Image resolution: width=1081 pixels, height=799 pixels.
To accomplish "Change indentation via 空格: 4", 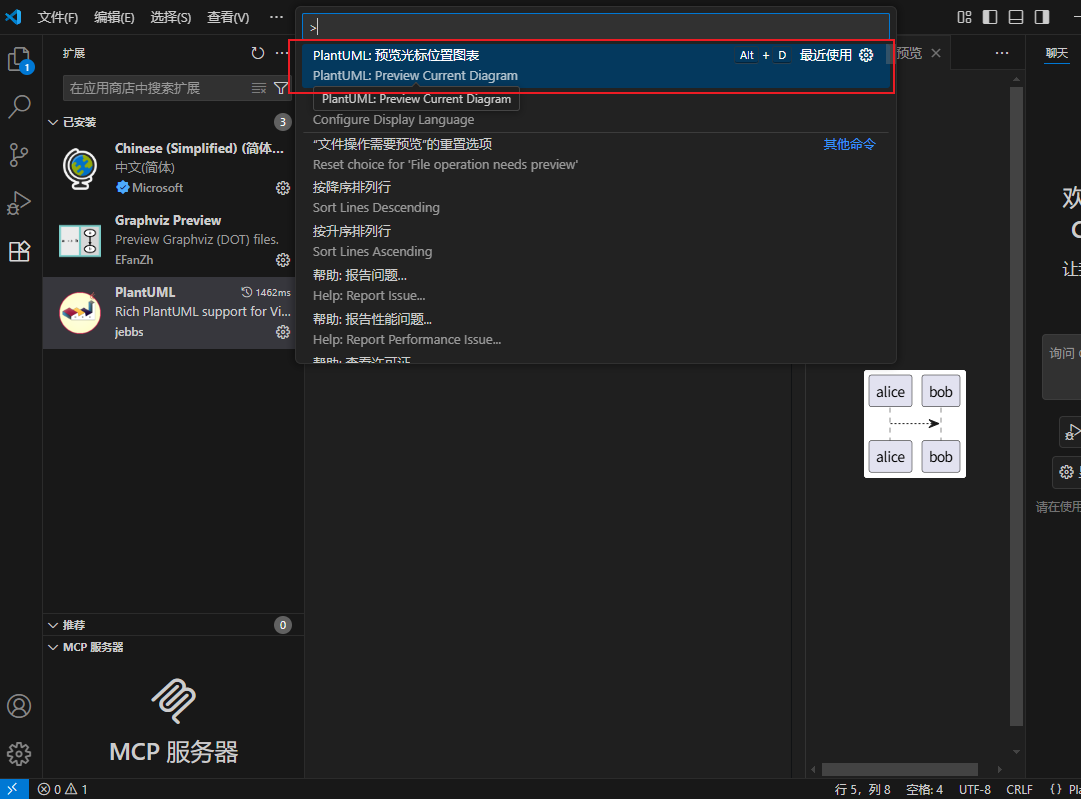I will coord(924,789).
